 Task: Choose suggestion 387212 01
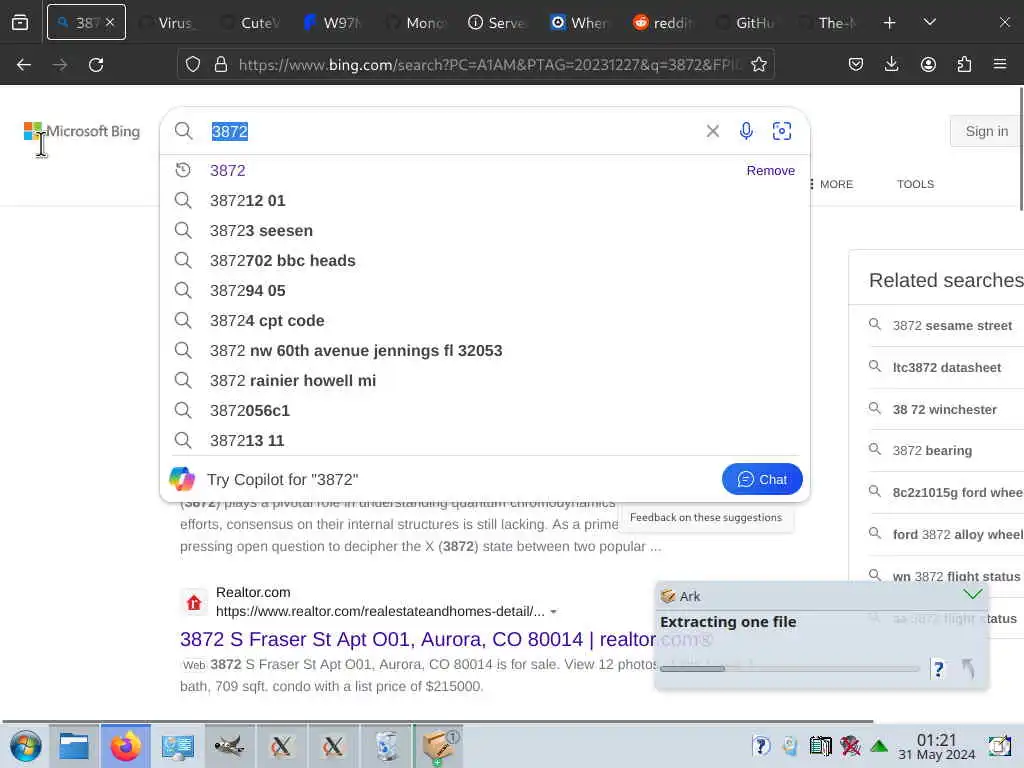pyautogui.click(x=485, y=200)
